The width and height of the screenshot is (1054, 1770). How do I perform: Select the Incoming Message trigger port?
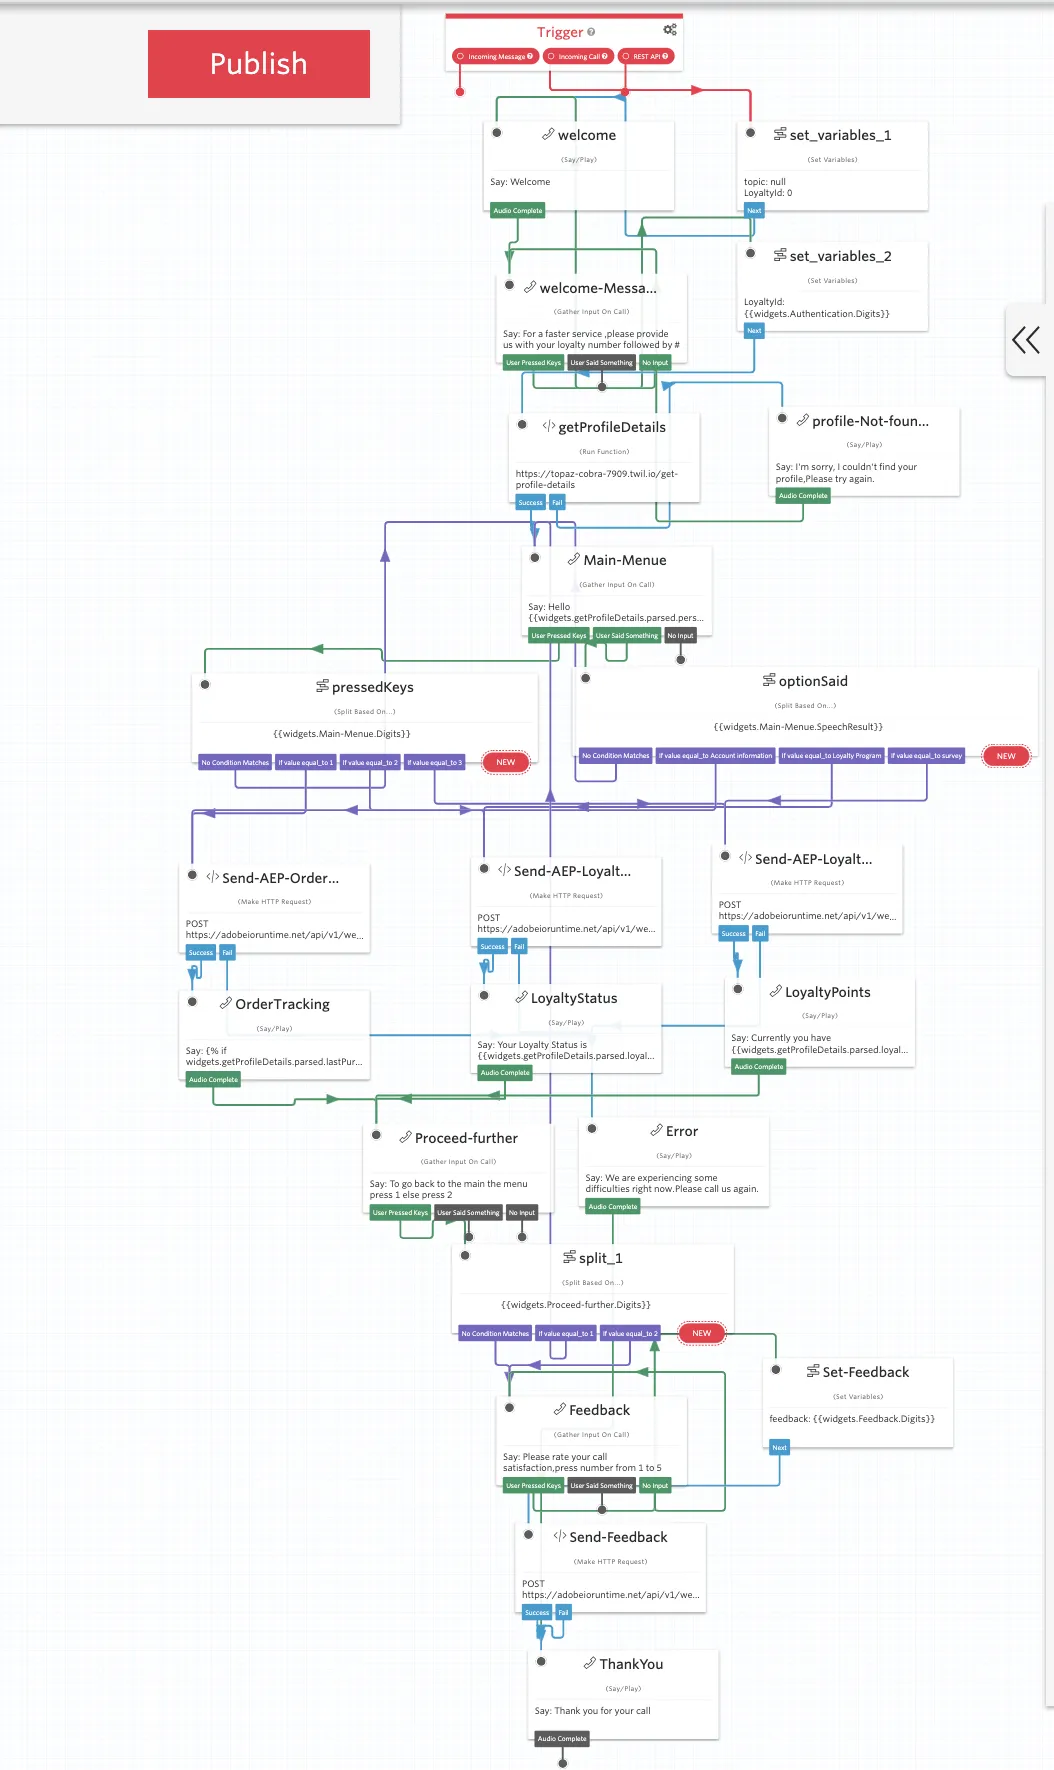(x=495, y=57)
